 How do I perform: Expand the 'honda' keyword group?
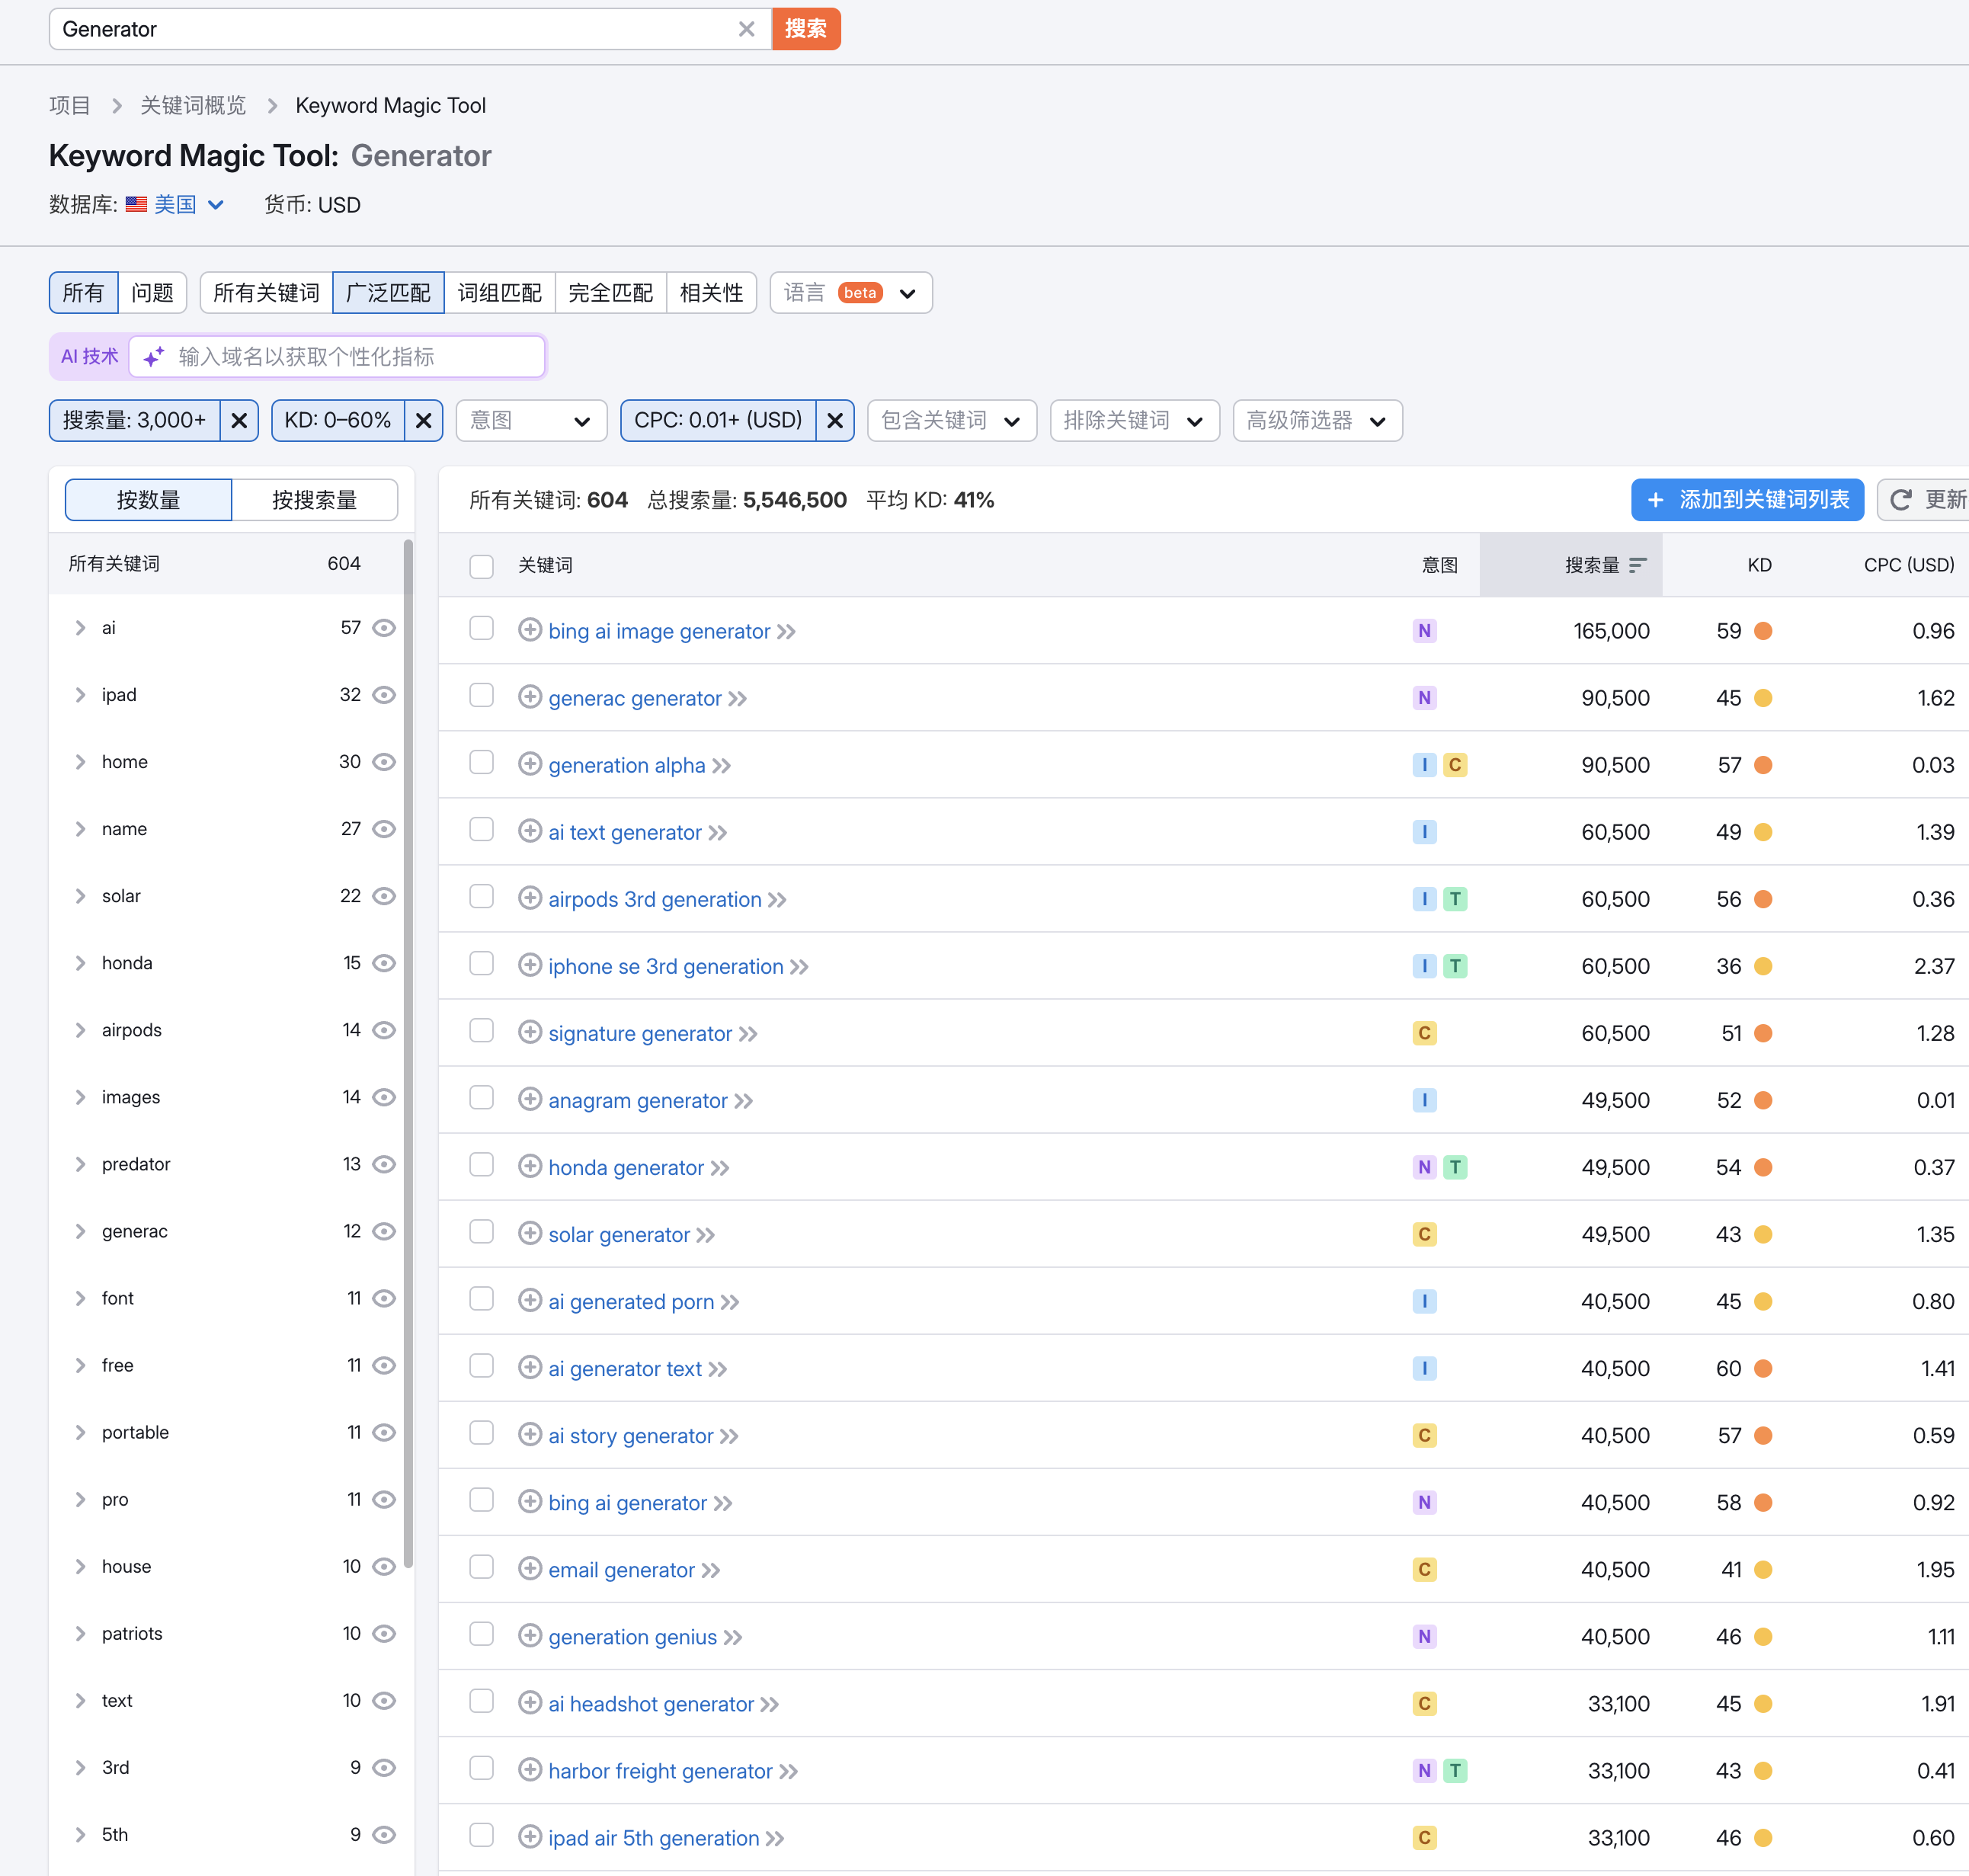click(x=80, y=963)
